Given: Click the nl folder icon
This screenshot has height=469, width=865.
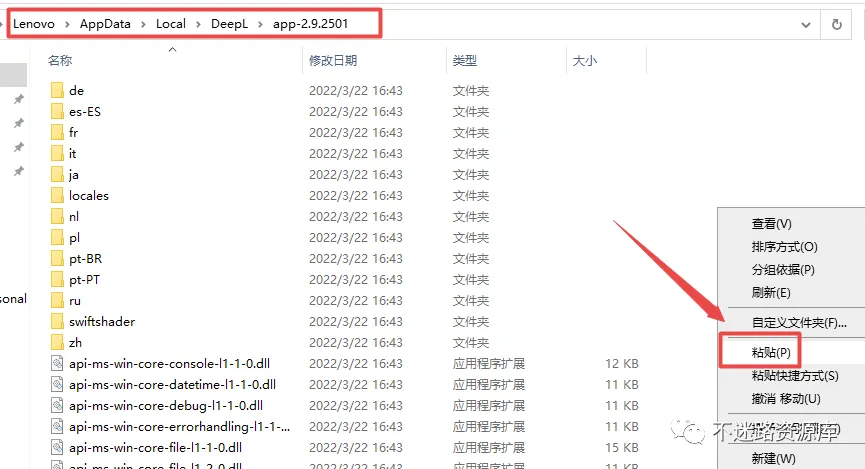Looking at the screenshot, I should [x=57, y=216].
